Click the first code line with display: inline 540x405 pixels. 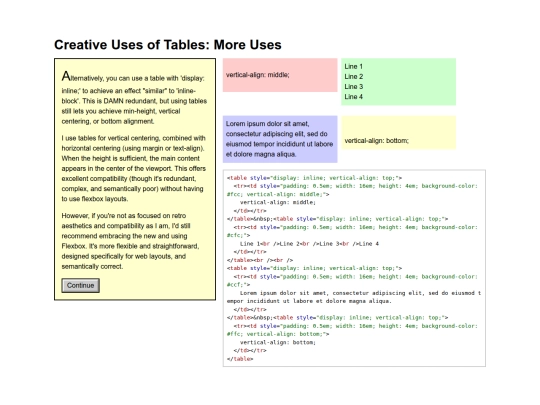click(314, 178)
